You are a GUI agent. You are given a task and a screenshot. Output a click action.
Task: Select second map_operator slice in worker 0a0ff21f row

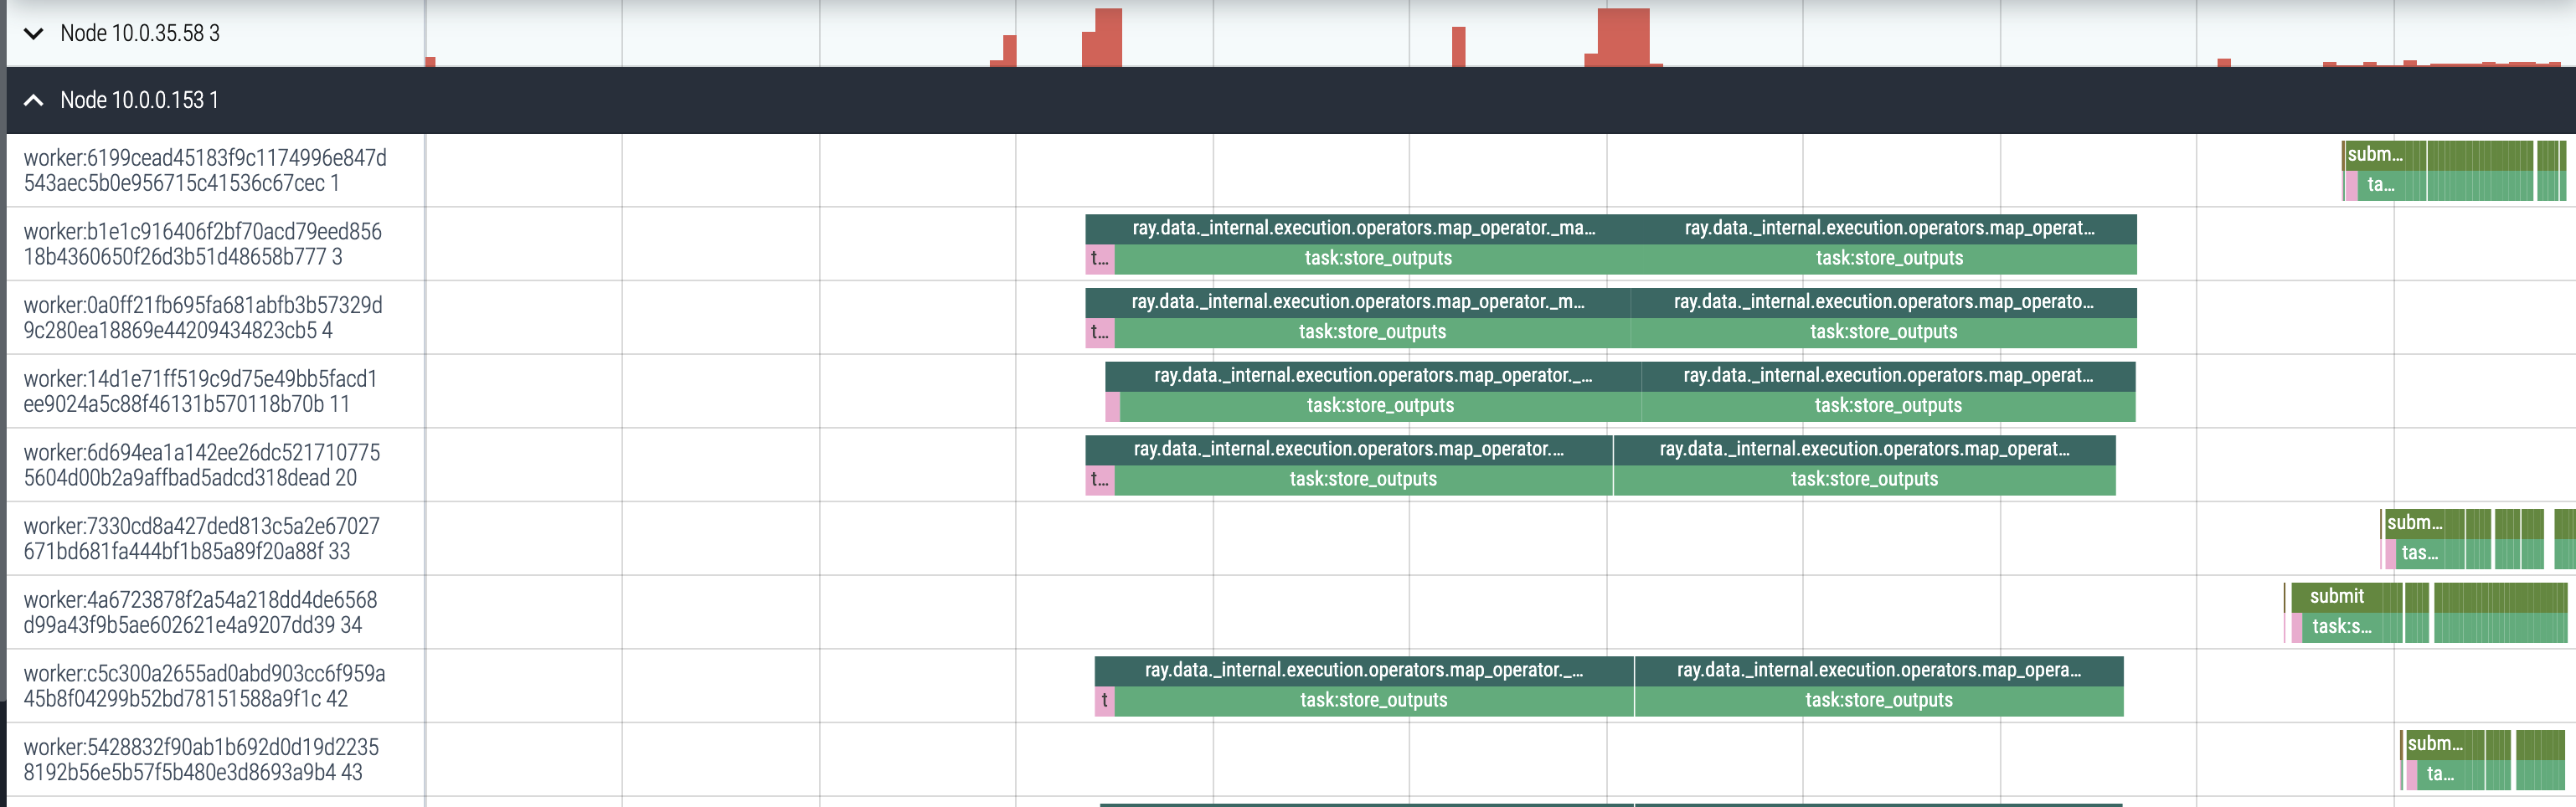tap(1884, 303)
